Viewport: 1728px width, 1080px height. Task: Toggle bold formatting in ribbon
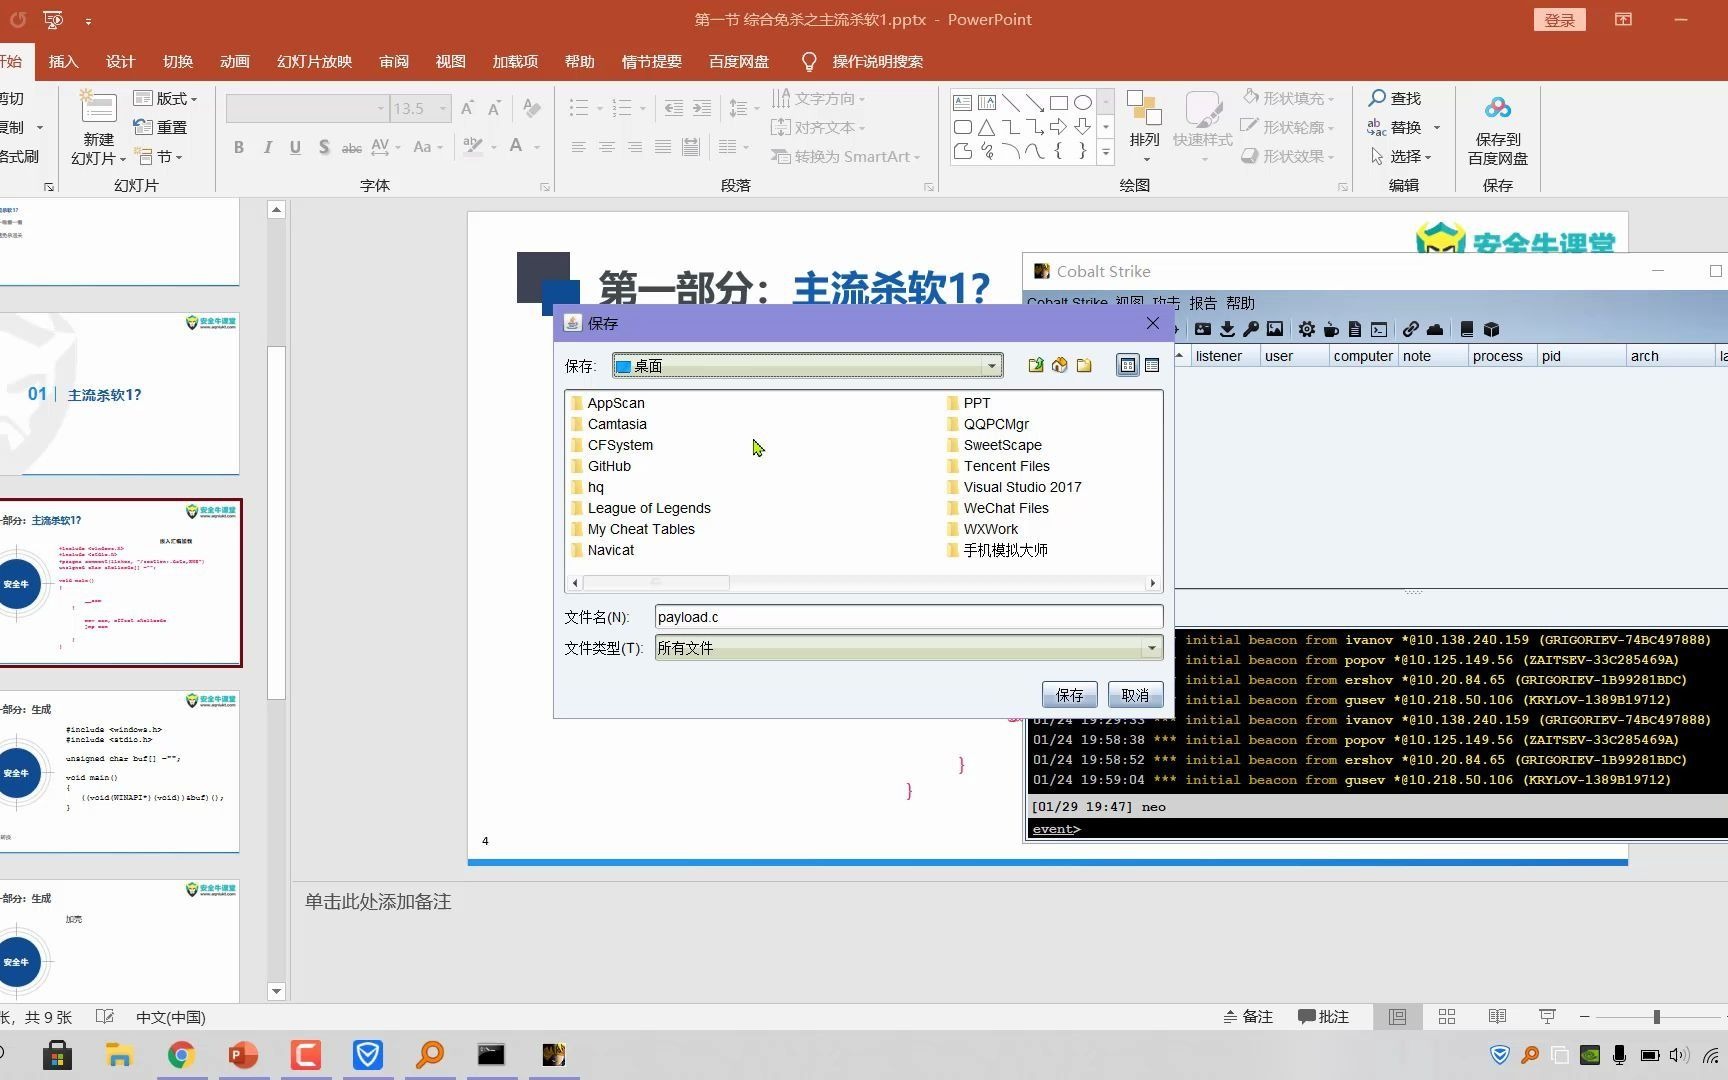[x=239, y=147]
